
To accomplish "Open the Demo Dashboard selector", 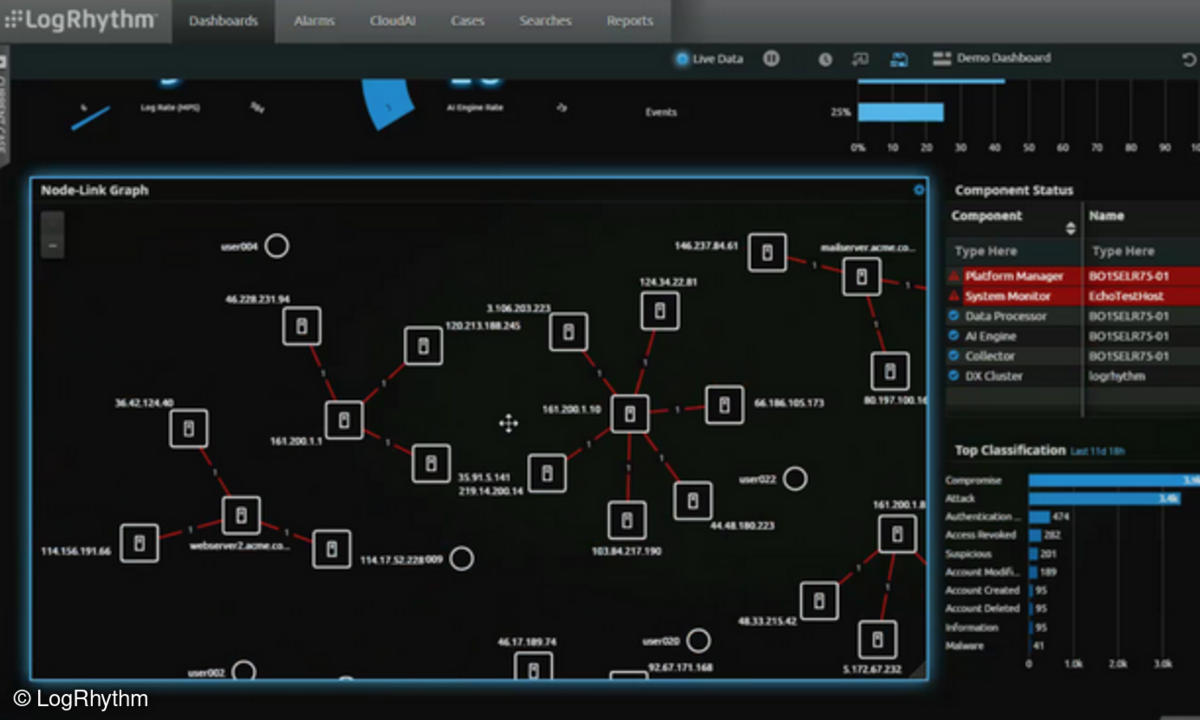I will click(992, 58).
